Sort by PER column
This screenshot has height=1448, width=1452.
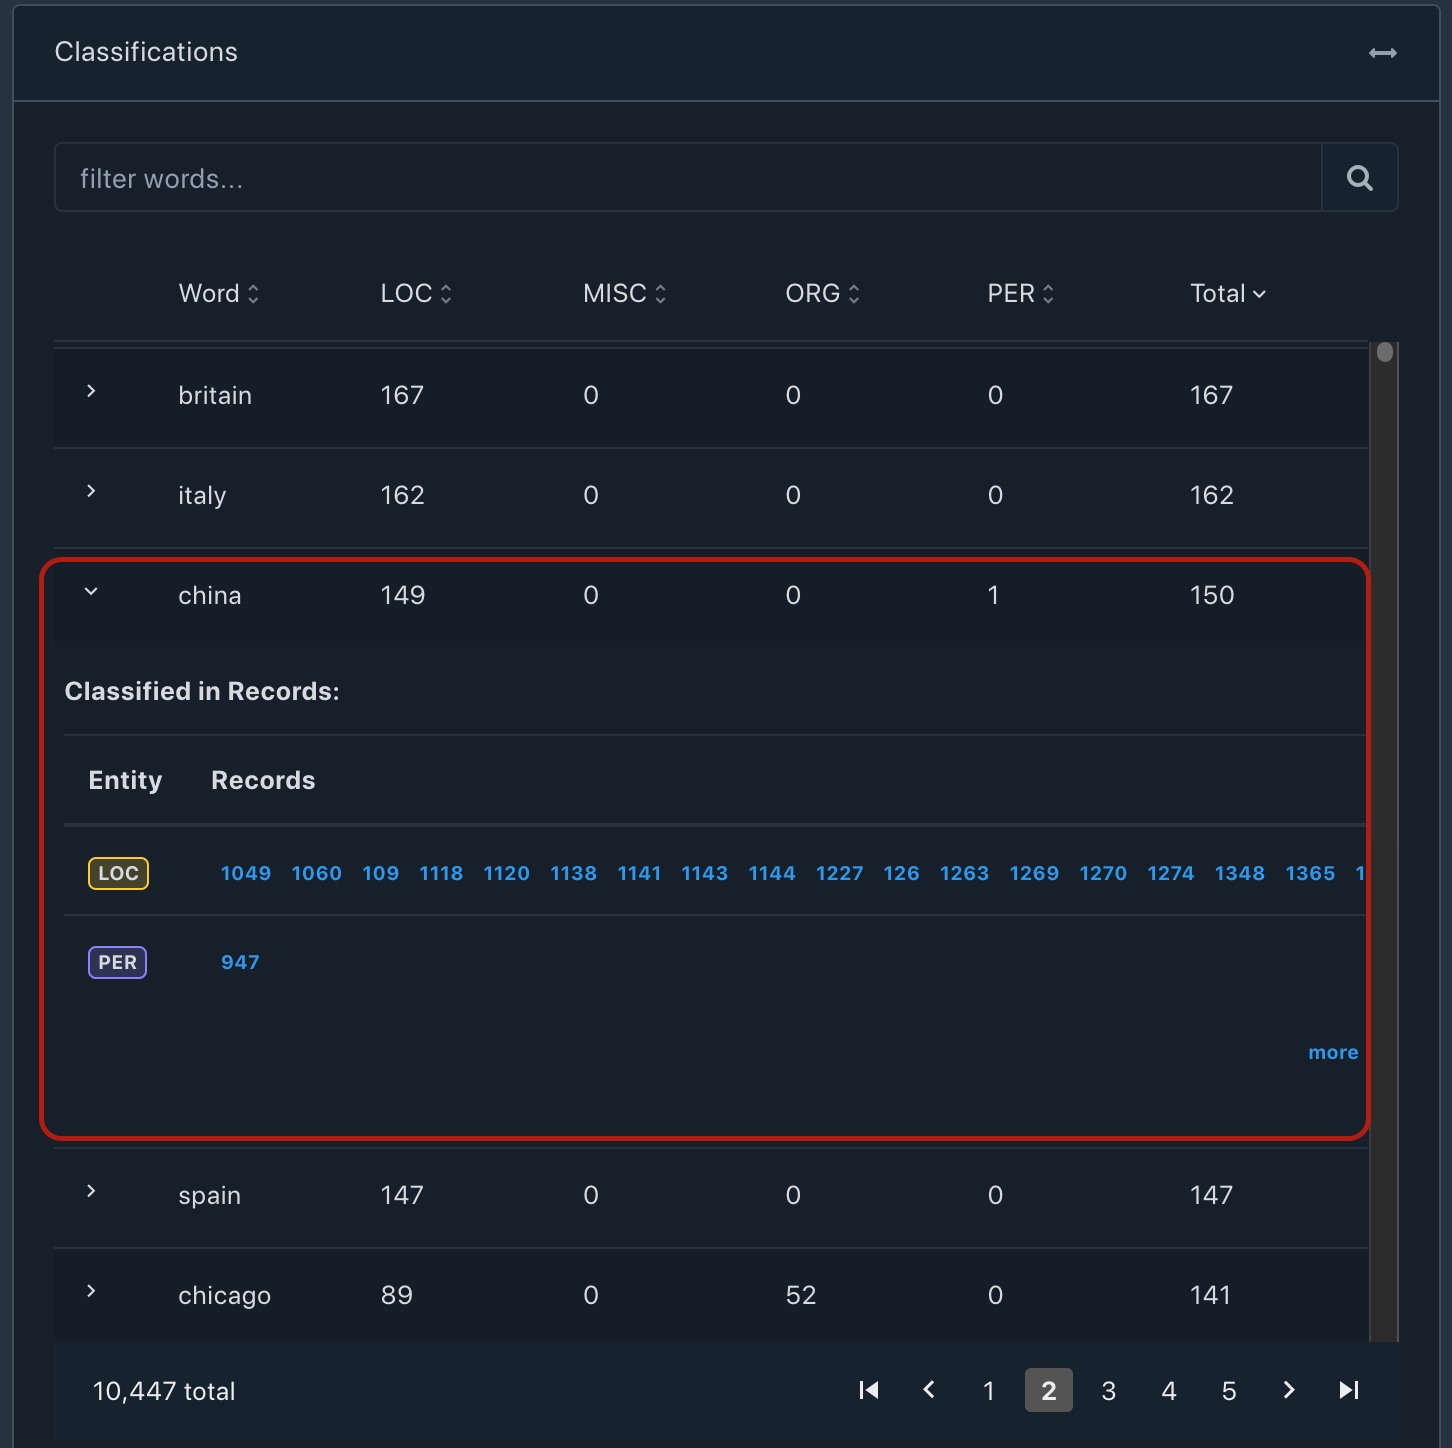click(1020, 294)
